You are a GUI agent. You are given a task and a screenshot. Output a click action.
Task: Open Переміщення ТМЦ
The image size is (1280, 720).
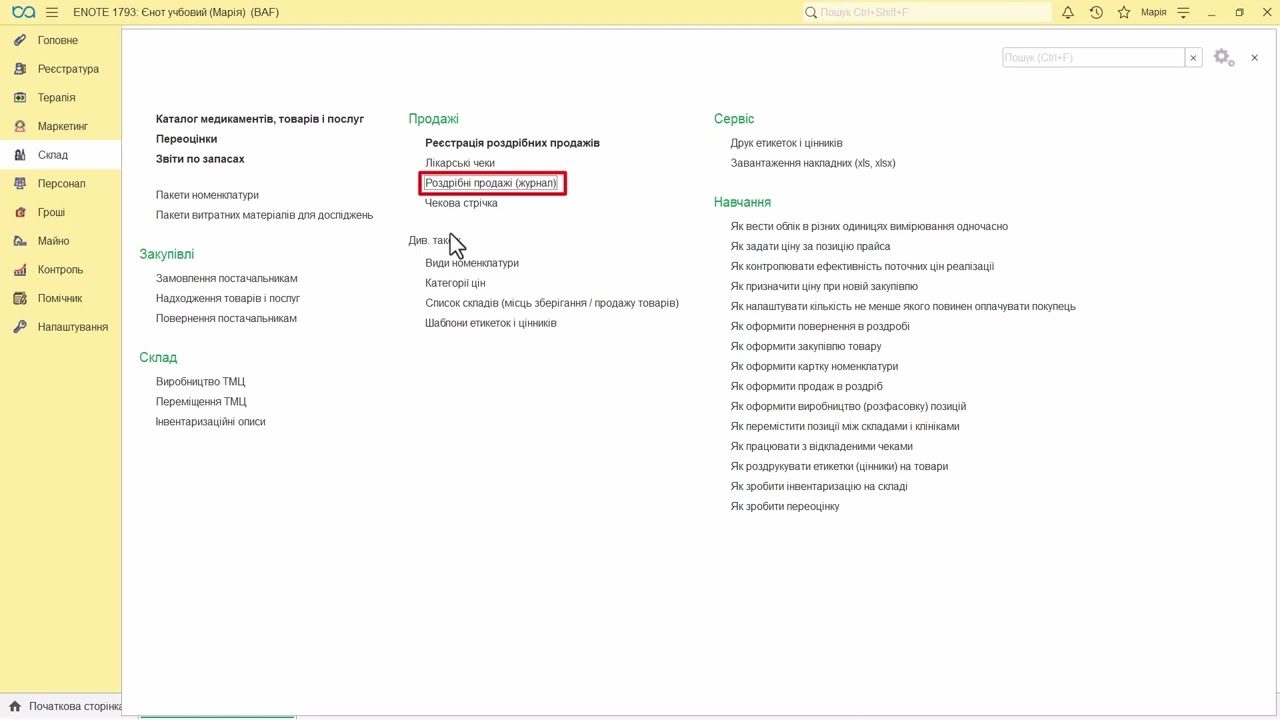(201, 401)
